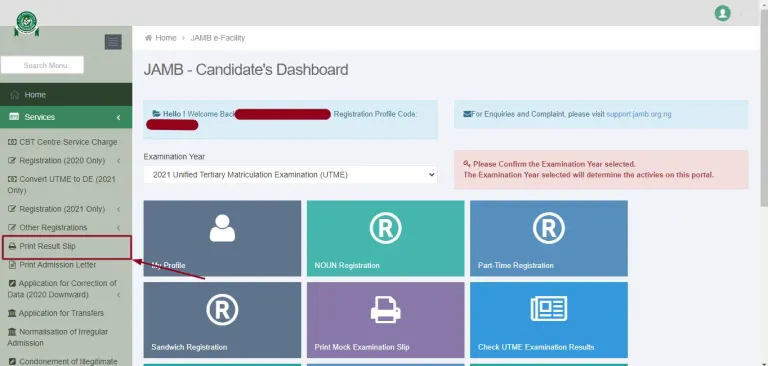Open Check UTME Examination Results label
Image resolution: width=768 pixels, height=366 pixels.
pos(536,347)
